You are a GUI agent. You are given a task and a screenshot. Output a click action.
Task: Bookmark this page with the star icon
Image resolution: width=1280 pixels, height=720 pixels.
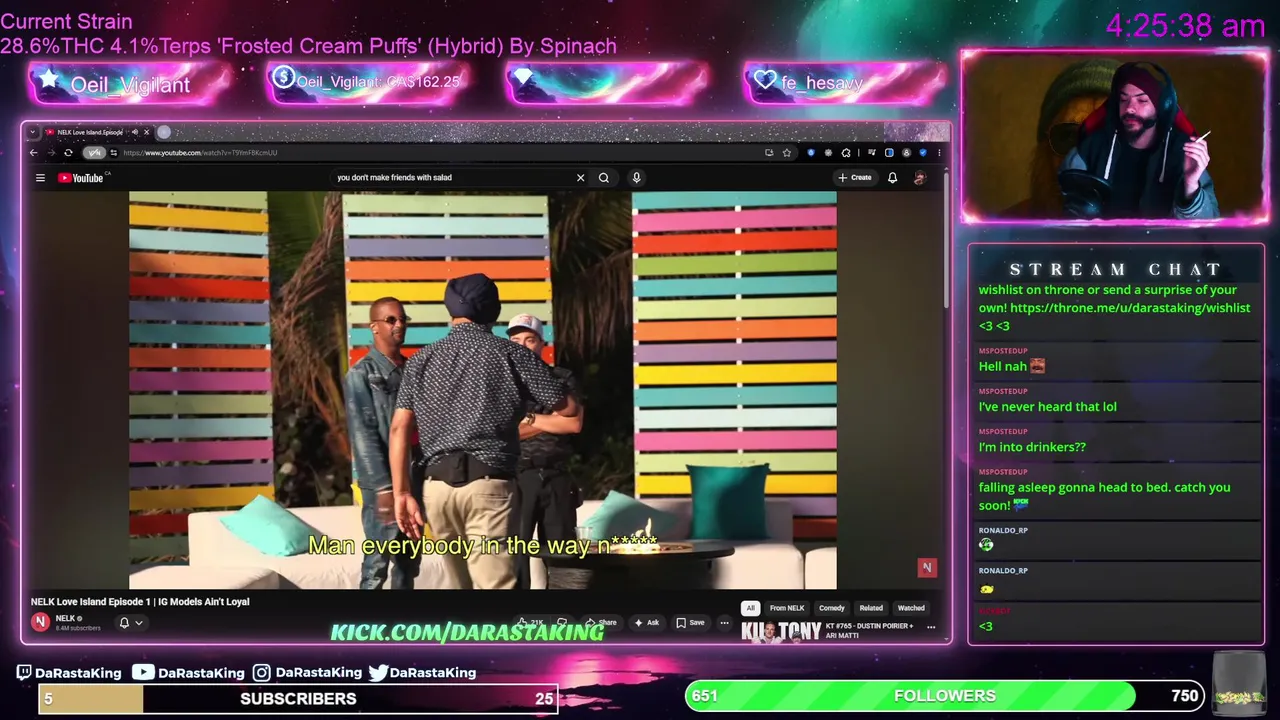tap(787, 153)
